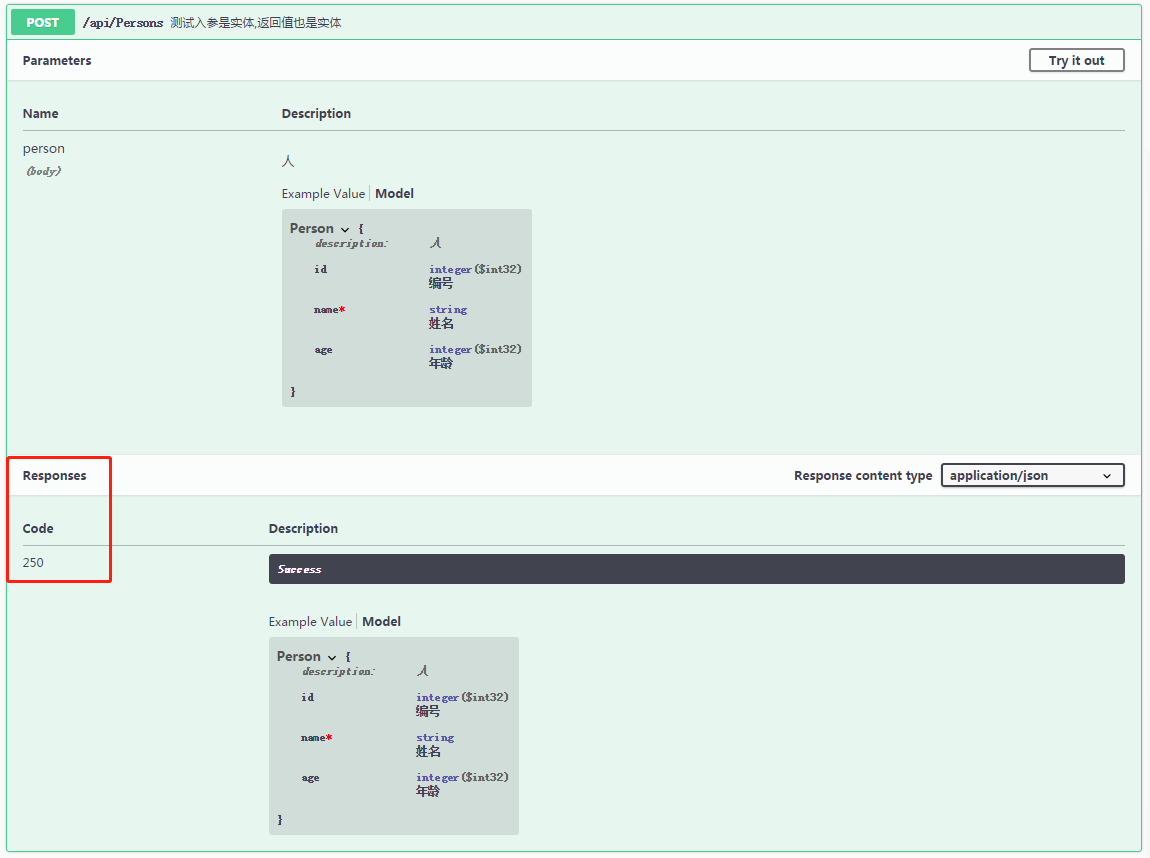This screenshot has height=858, width=1150.
Task: Click the chevron beside Person in parameters model
Action: pyautogui.click(x=345, y=230)
